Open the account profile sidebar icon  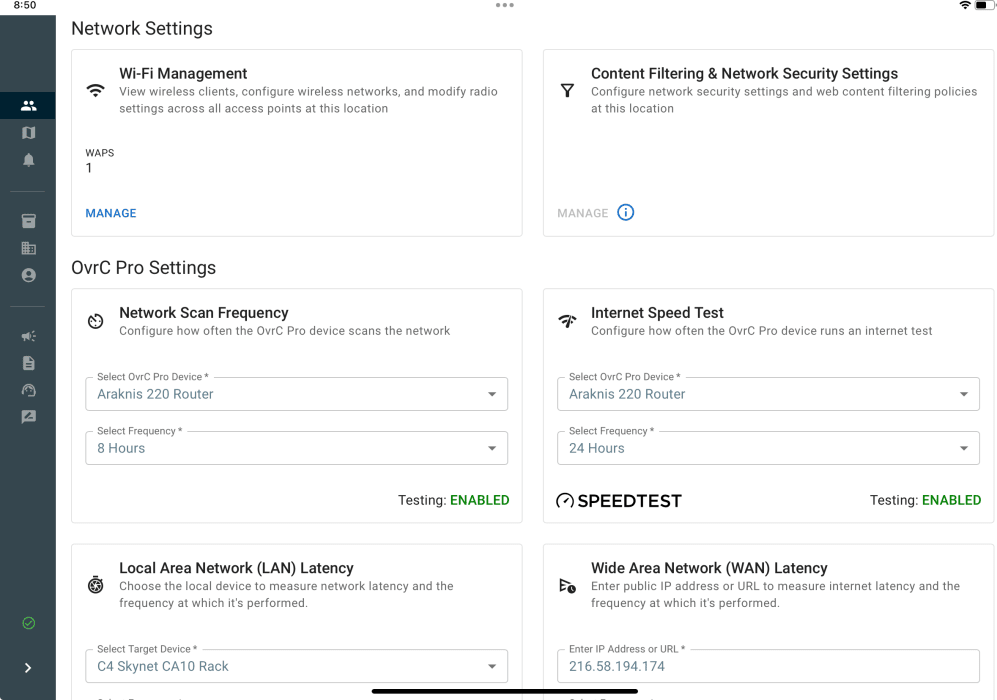28,275
